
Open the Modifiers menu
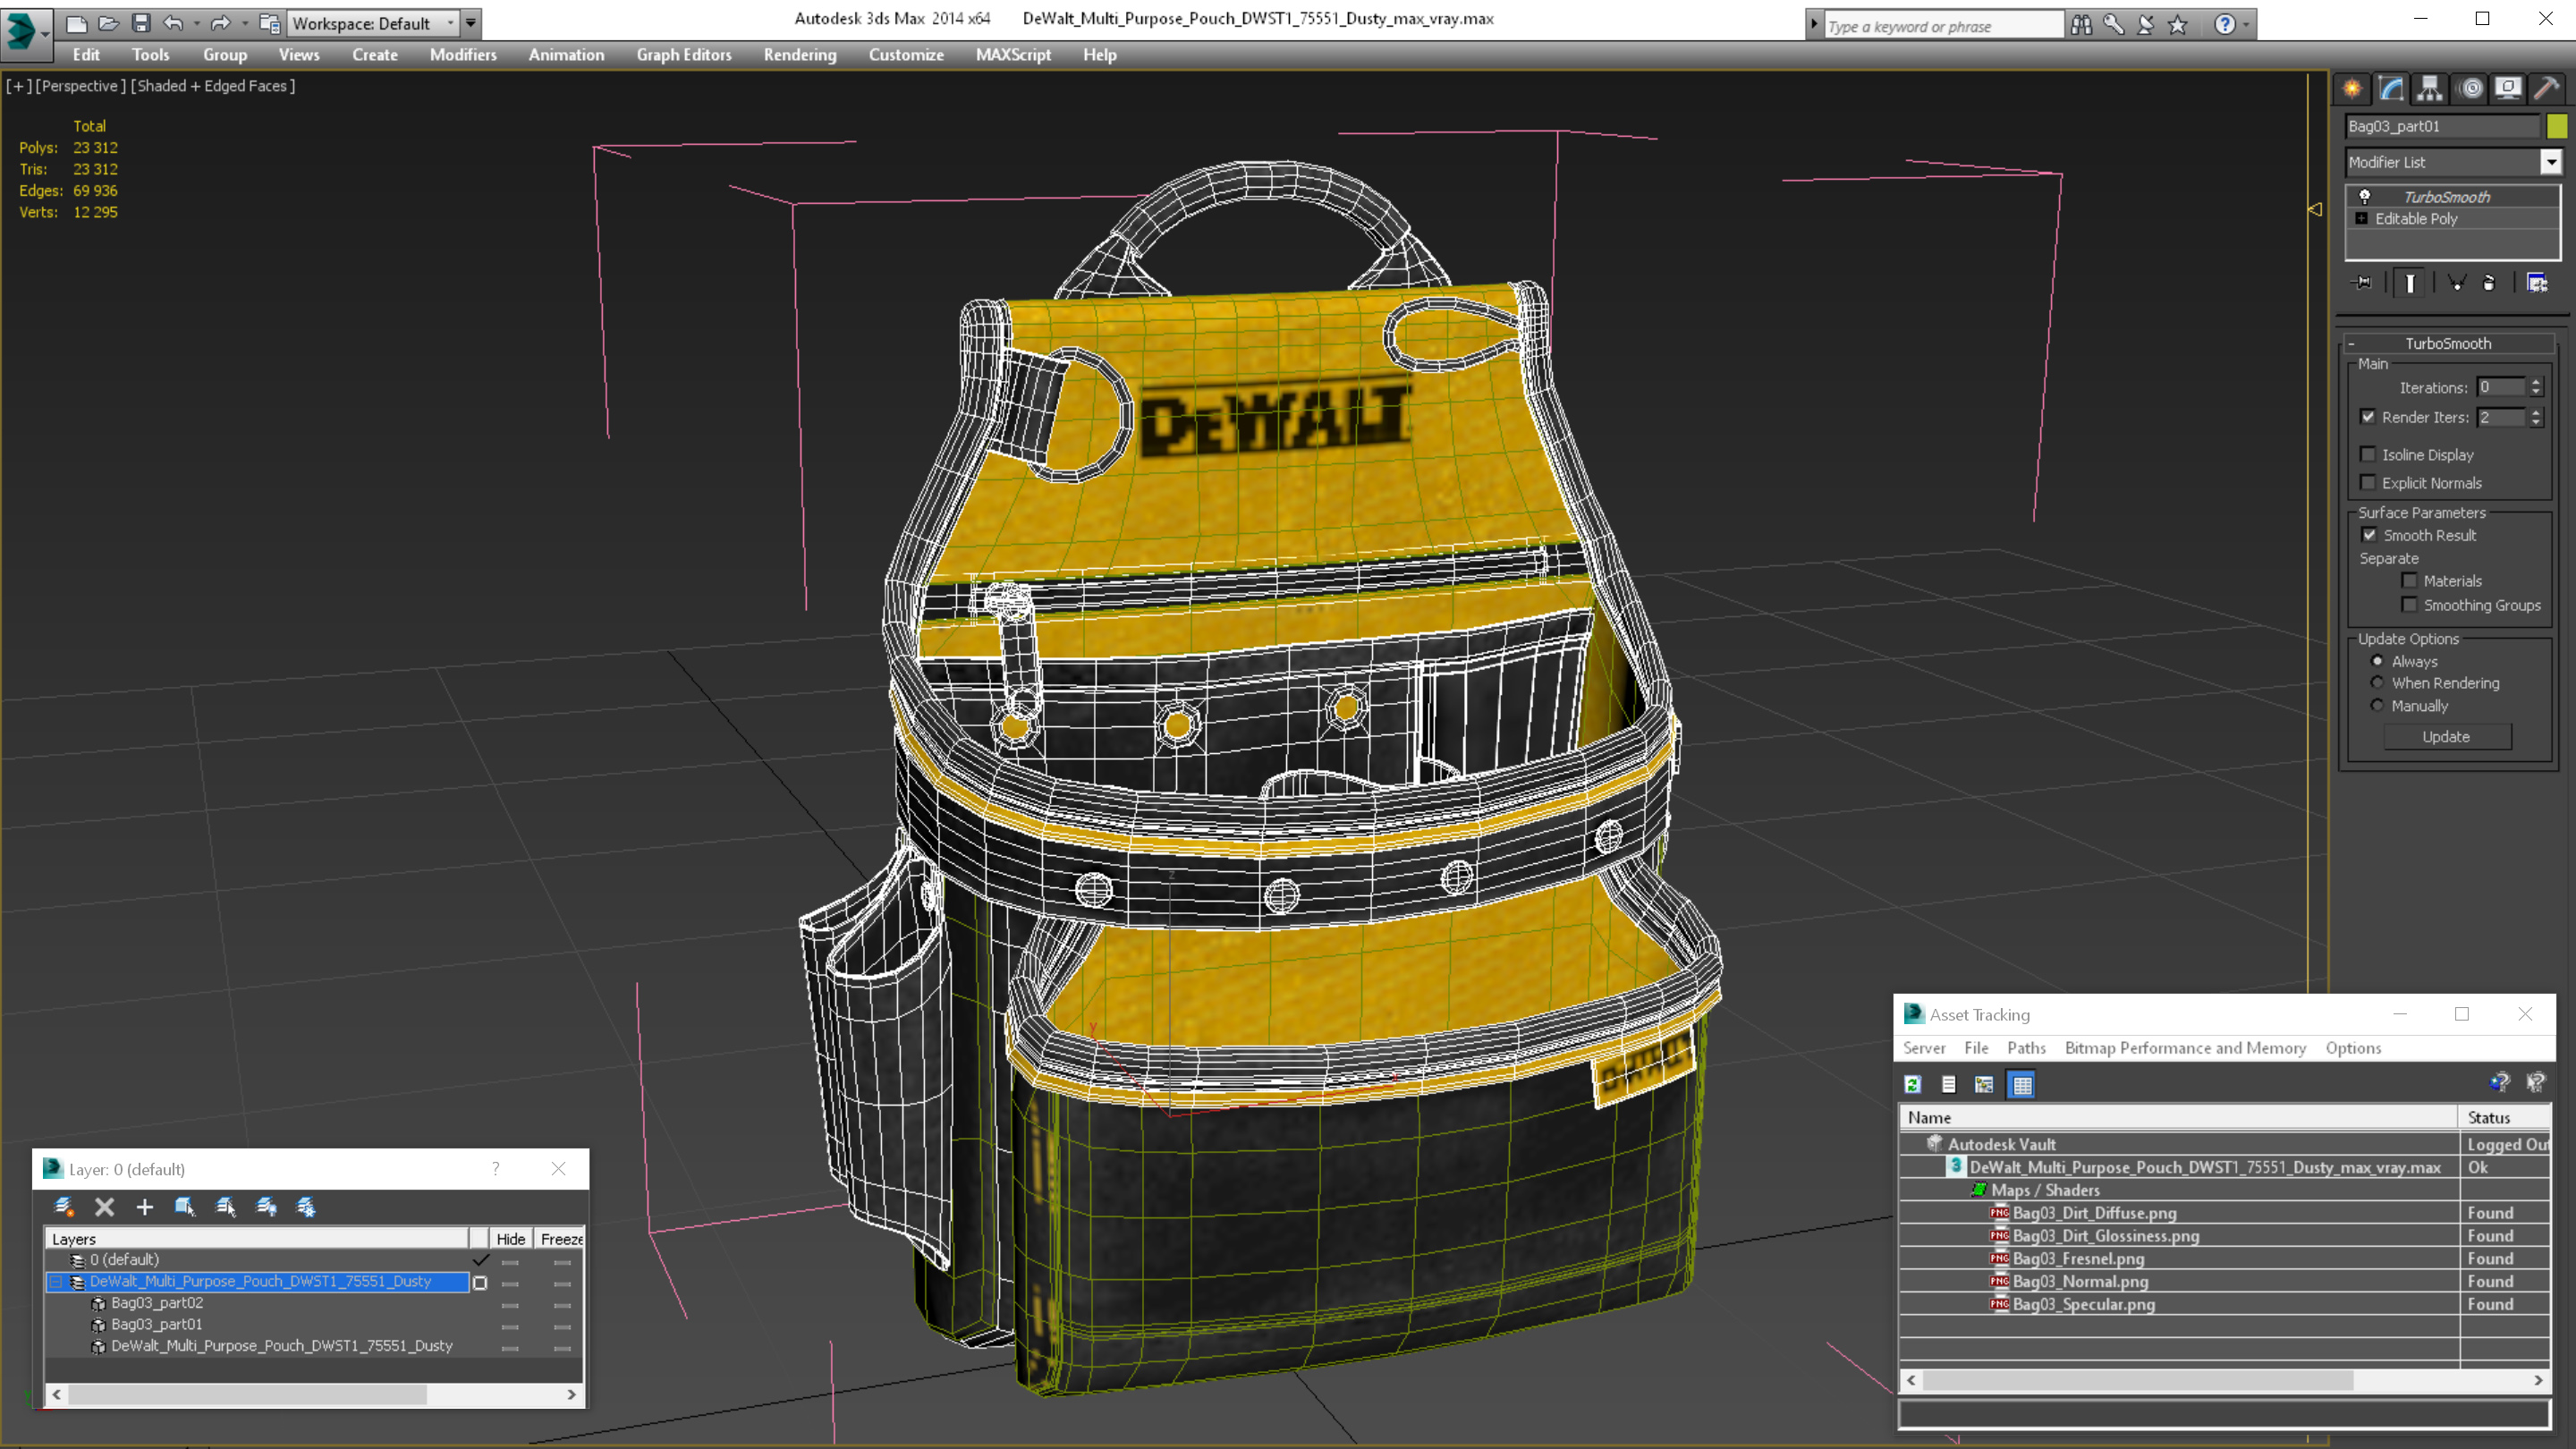pyautogui.click(x=463, y=55)
